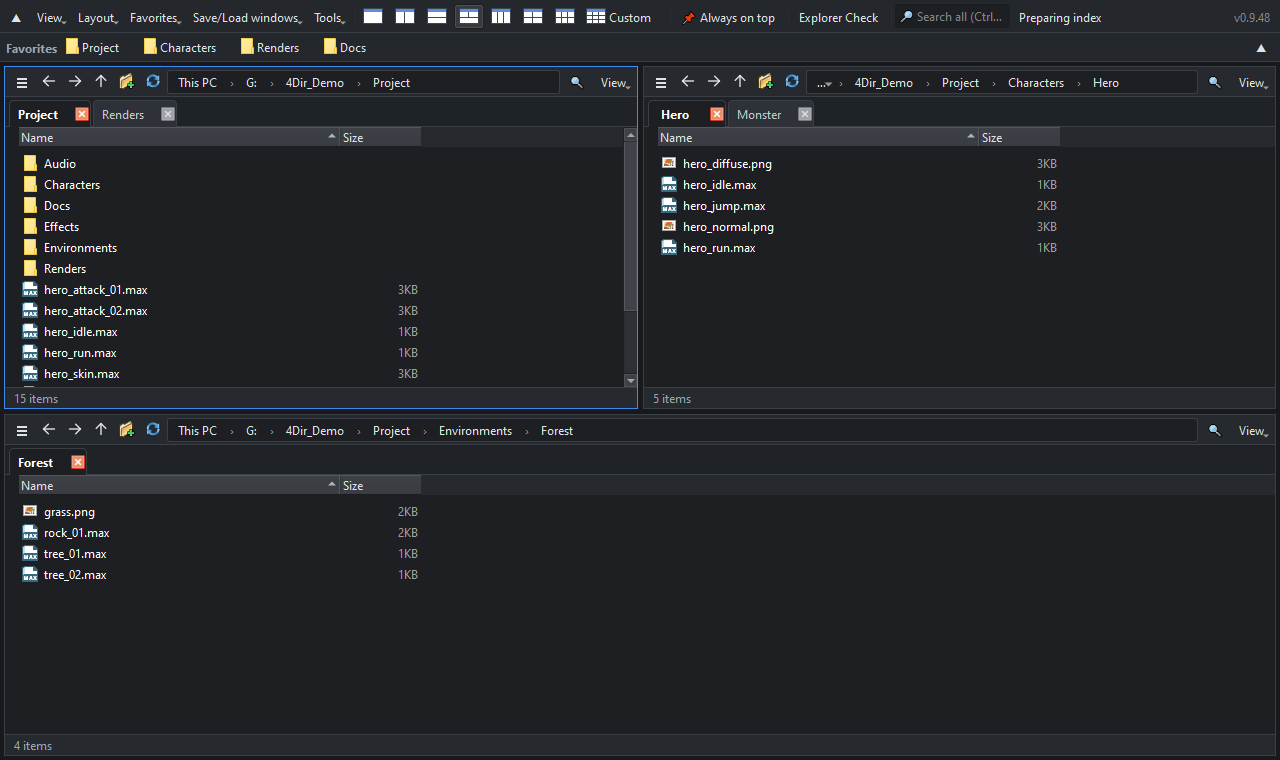Toggle Always on top pin
Viewport: 1280px width, 760px height.
729,18
